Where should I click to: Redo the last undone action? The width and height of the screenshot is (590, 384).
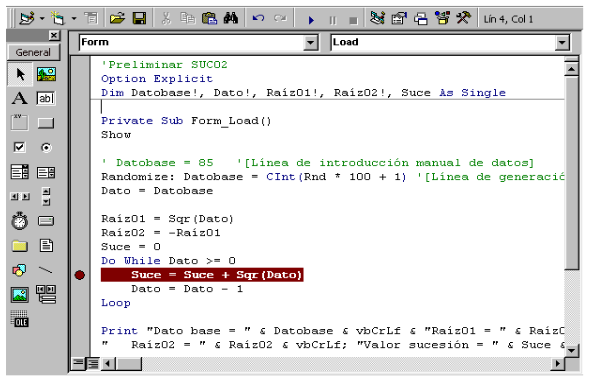pos(280,18)
